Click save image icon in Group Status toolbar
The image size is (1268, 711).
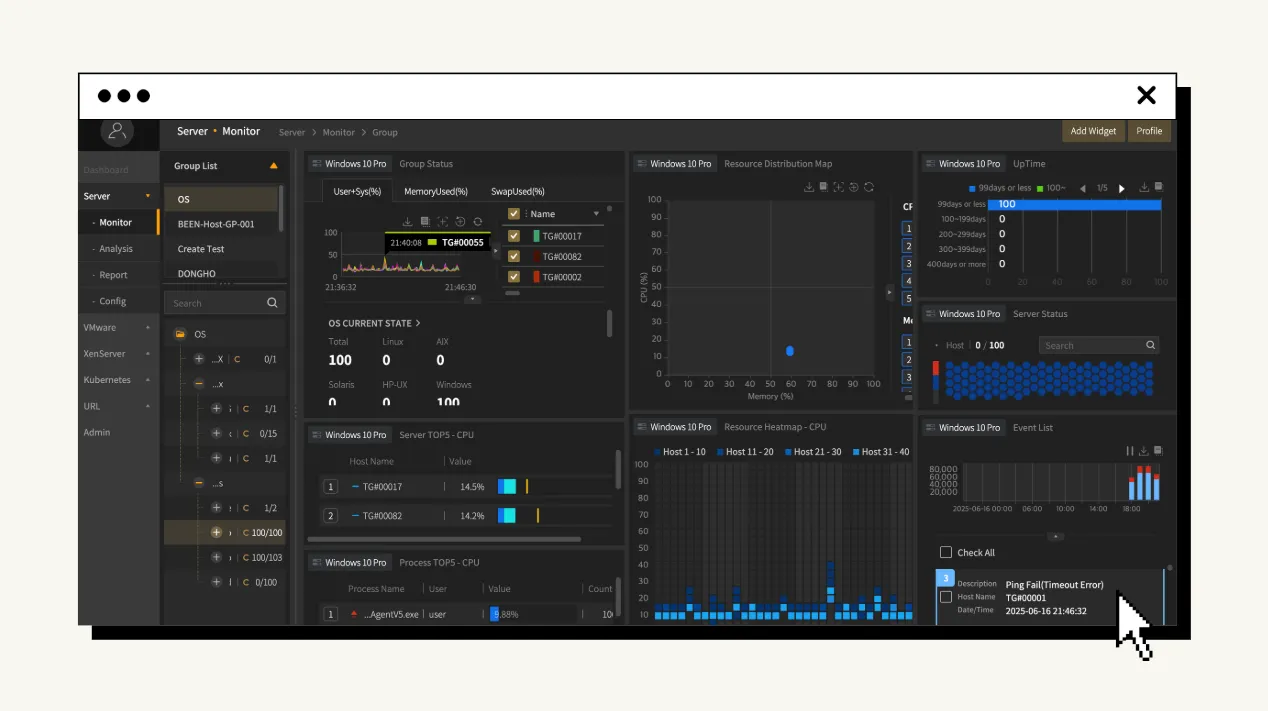[x=425, y=222]
